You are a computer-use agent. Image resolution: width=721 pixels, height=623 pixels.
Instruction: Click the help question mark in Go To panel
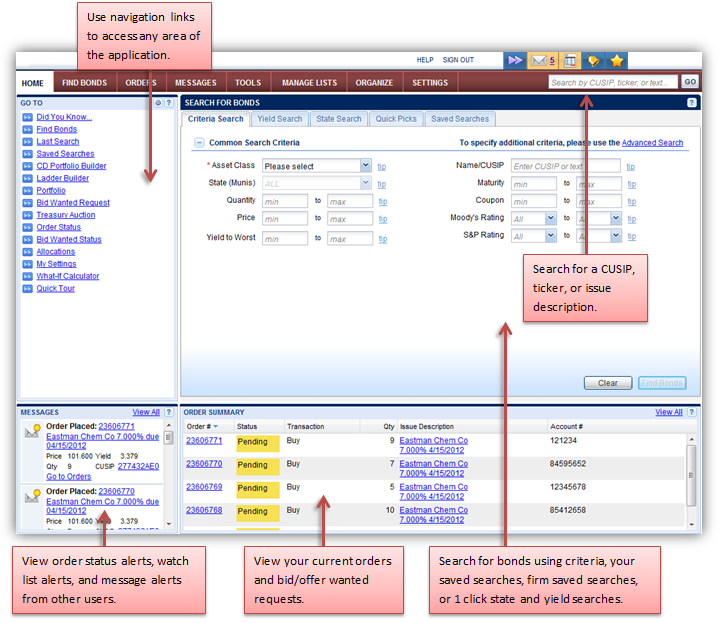[x=169, y=103]
